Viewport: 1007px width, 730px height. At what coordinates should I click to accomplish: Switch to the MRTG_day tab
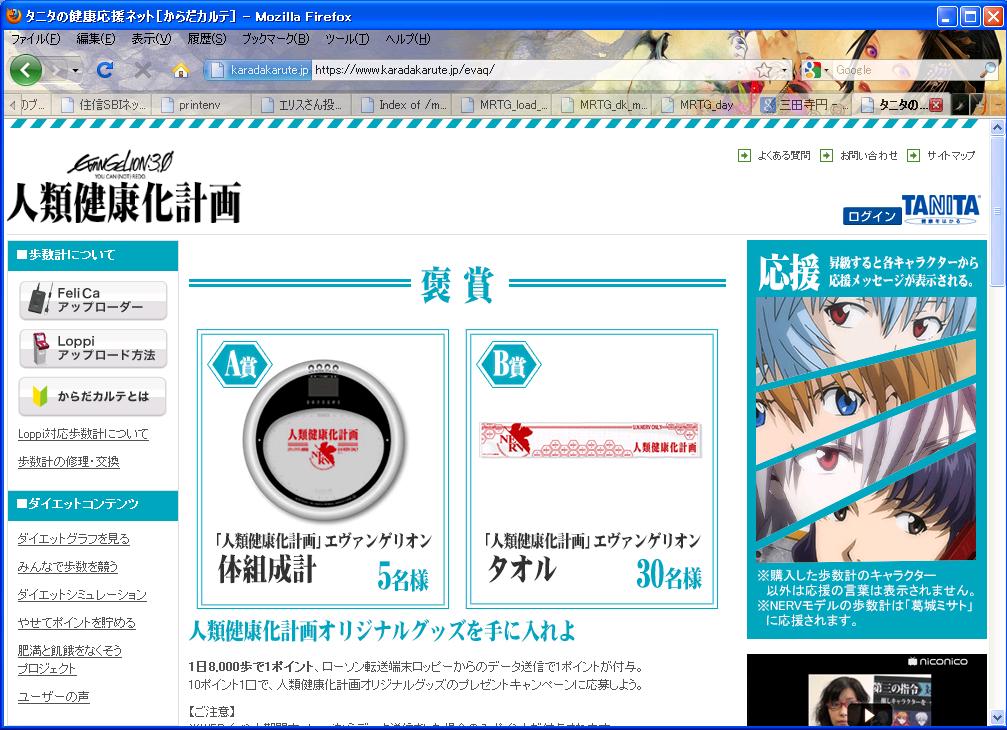coord(705,105)
